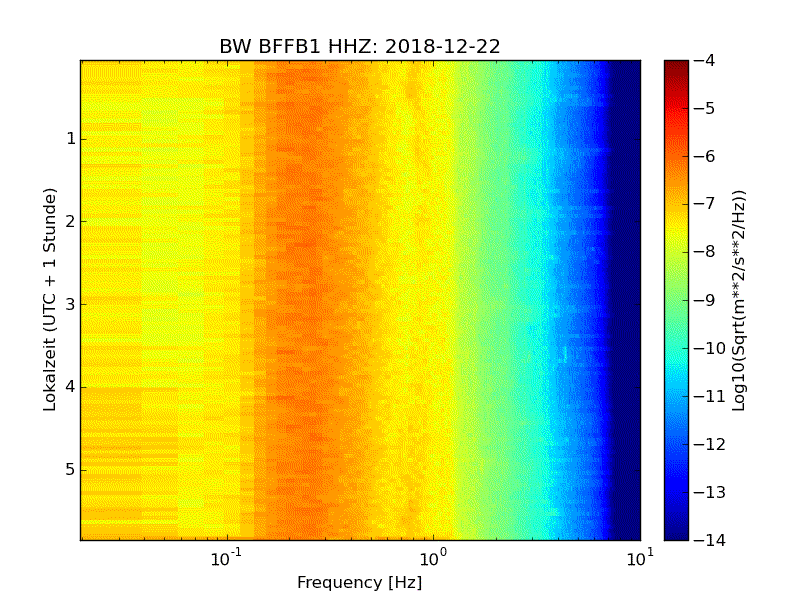This screenshot has width=800, height=600.
Task: Click the colorbar tick label −10
Action: coord(709,348)
